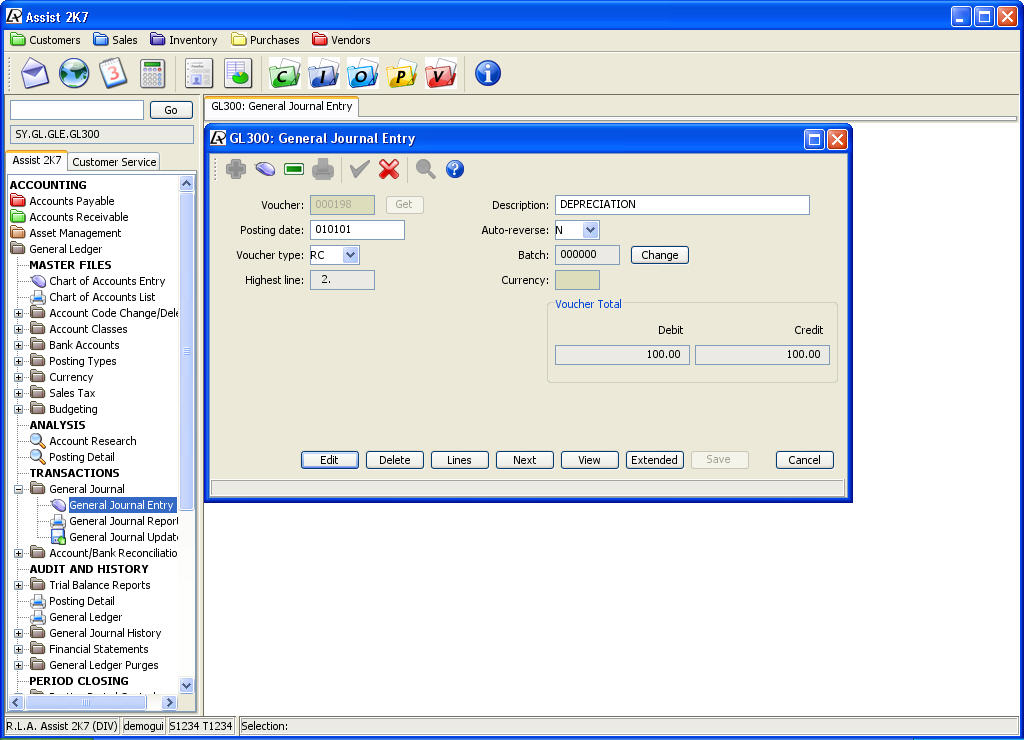Expand the Financial Statements folder
This screenshot has width=1024, height=740.
(19, 649)
